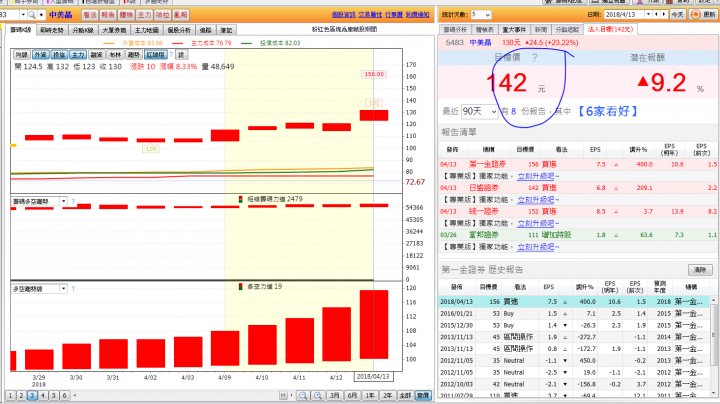Viewport: 720px width, 404px height.
Task: Click the chart scroll pause handle icon
Action: pyautogui.click(x=283, y=395)
